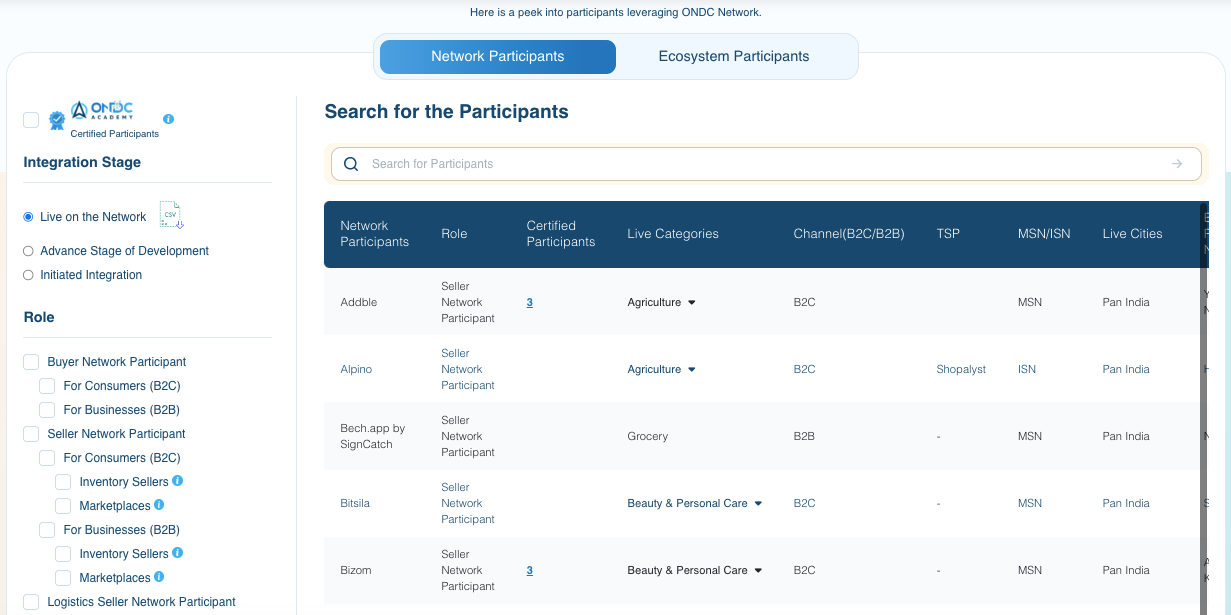Check For Businesses (B2B) under Buyer Network Participant

[x=47, y=410]
